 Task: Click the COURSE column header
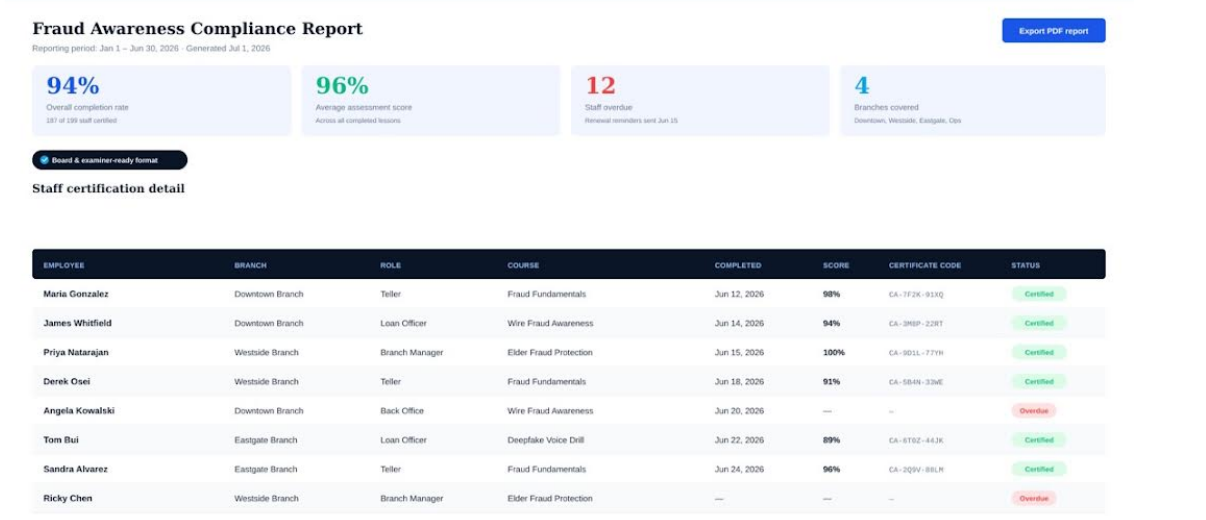coord(523,266)
